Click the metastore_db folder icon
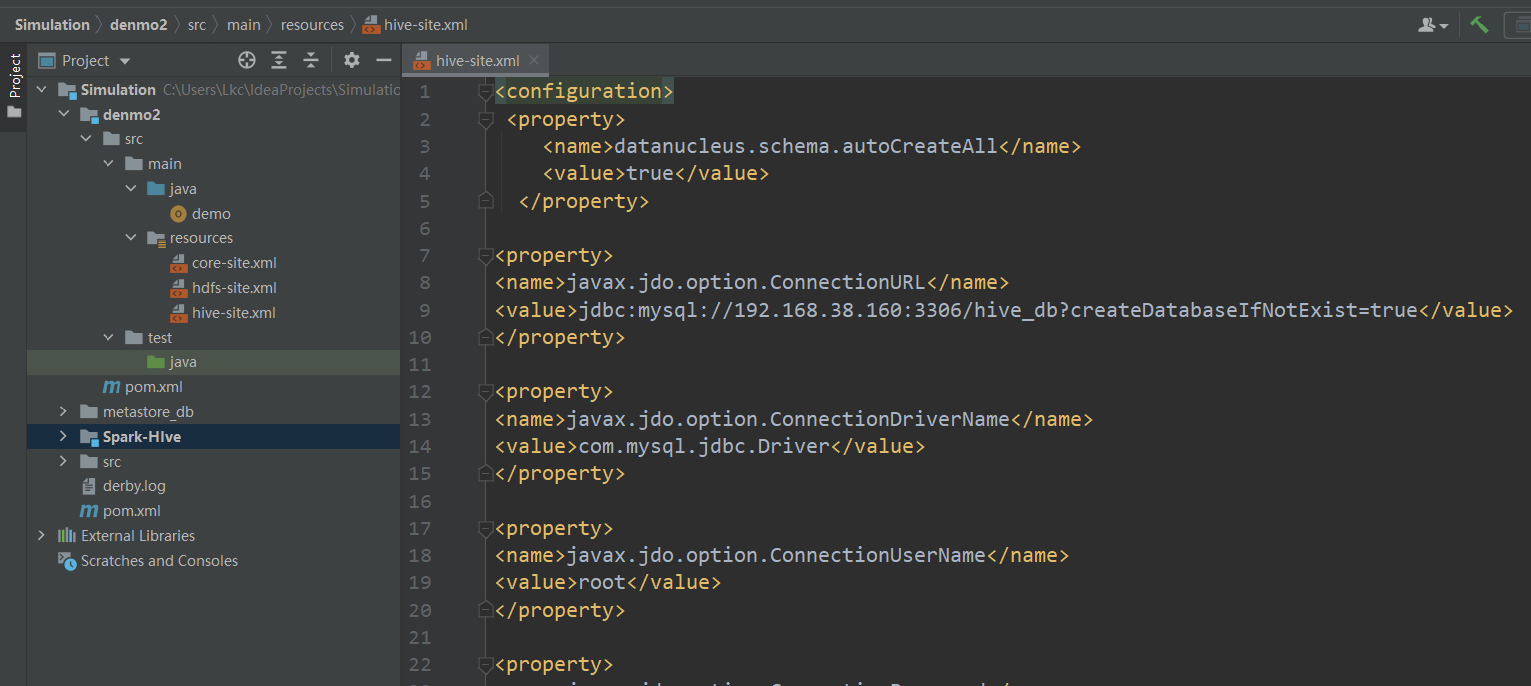Viewport: 1531px width, 686px height. click(x=89, y=411)
